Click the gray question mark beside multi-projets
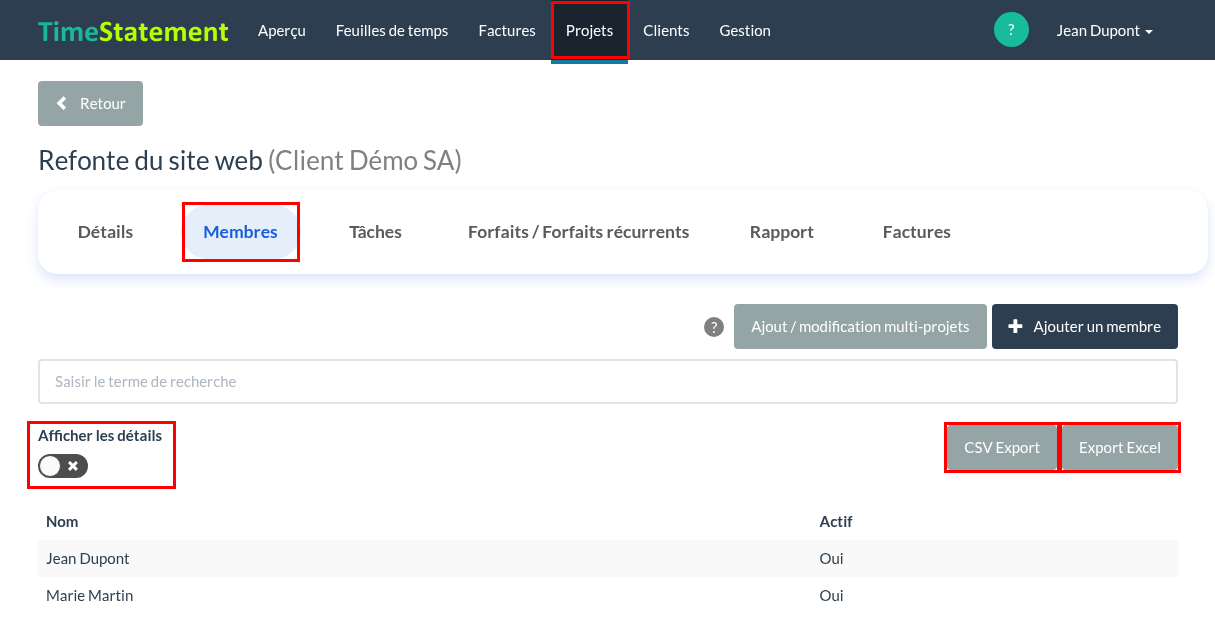 pos(714,327)
